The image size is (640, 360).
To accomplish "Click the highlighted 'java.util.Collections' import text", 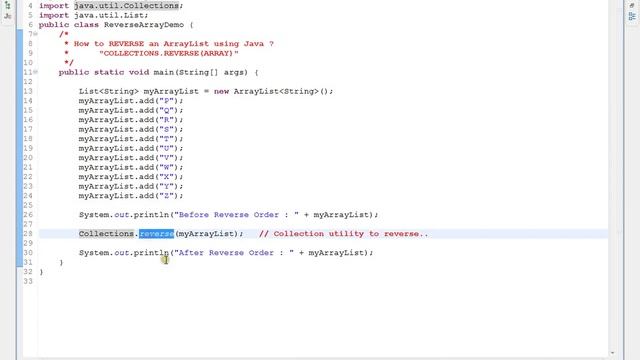I will click(127, 6).
